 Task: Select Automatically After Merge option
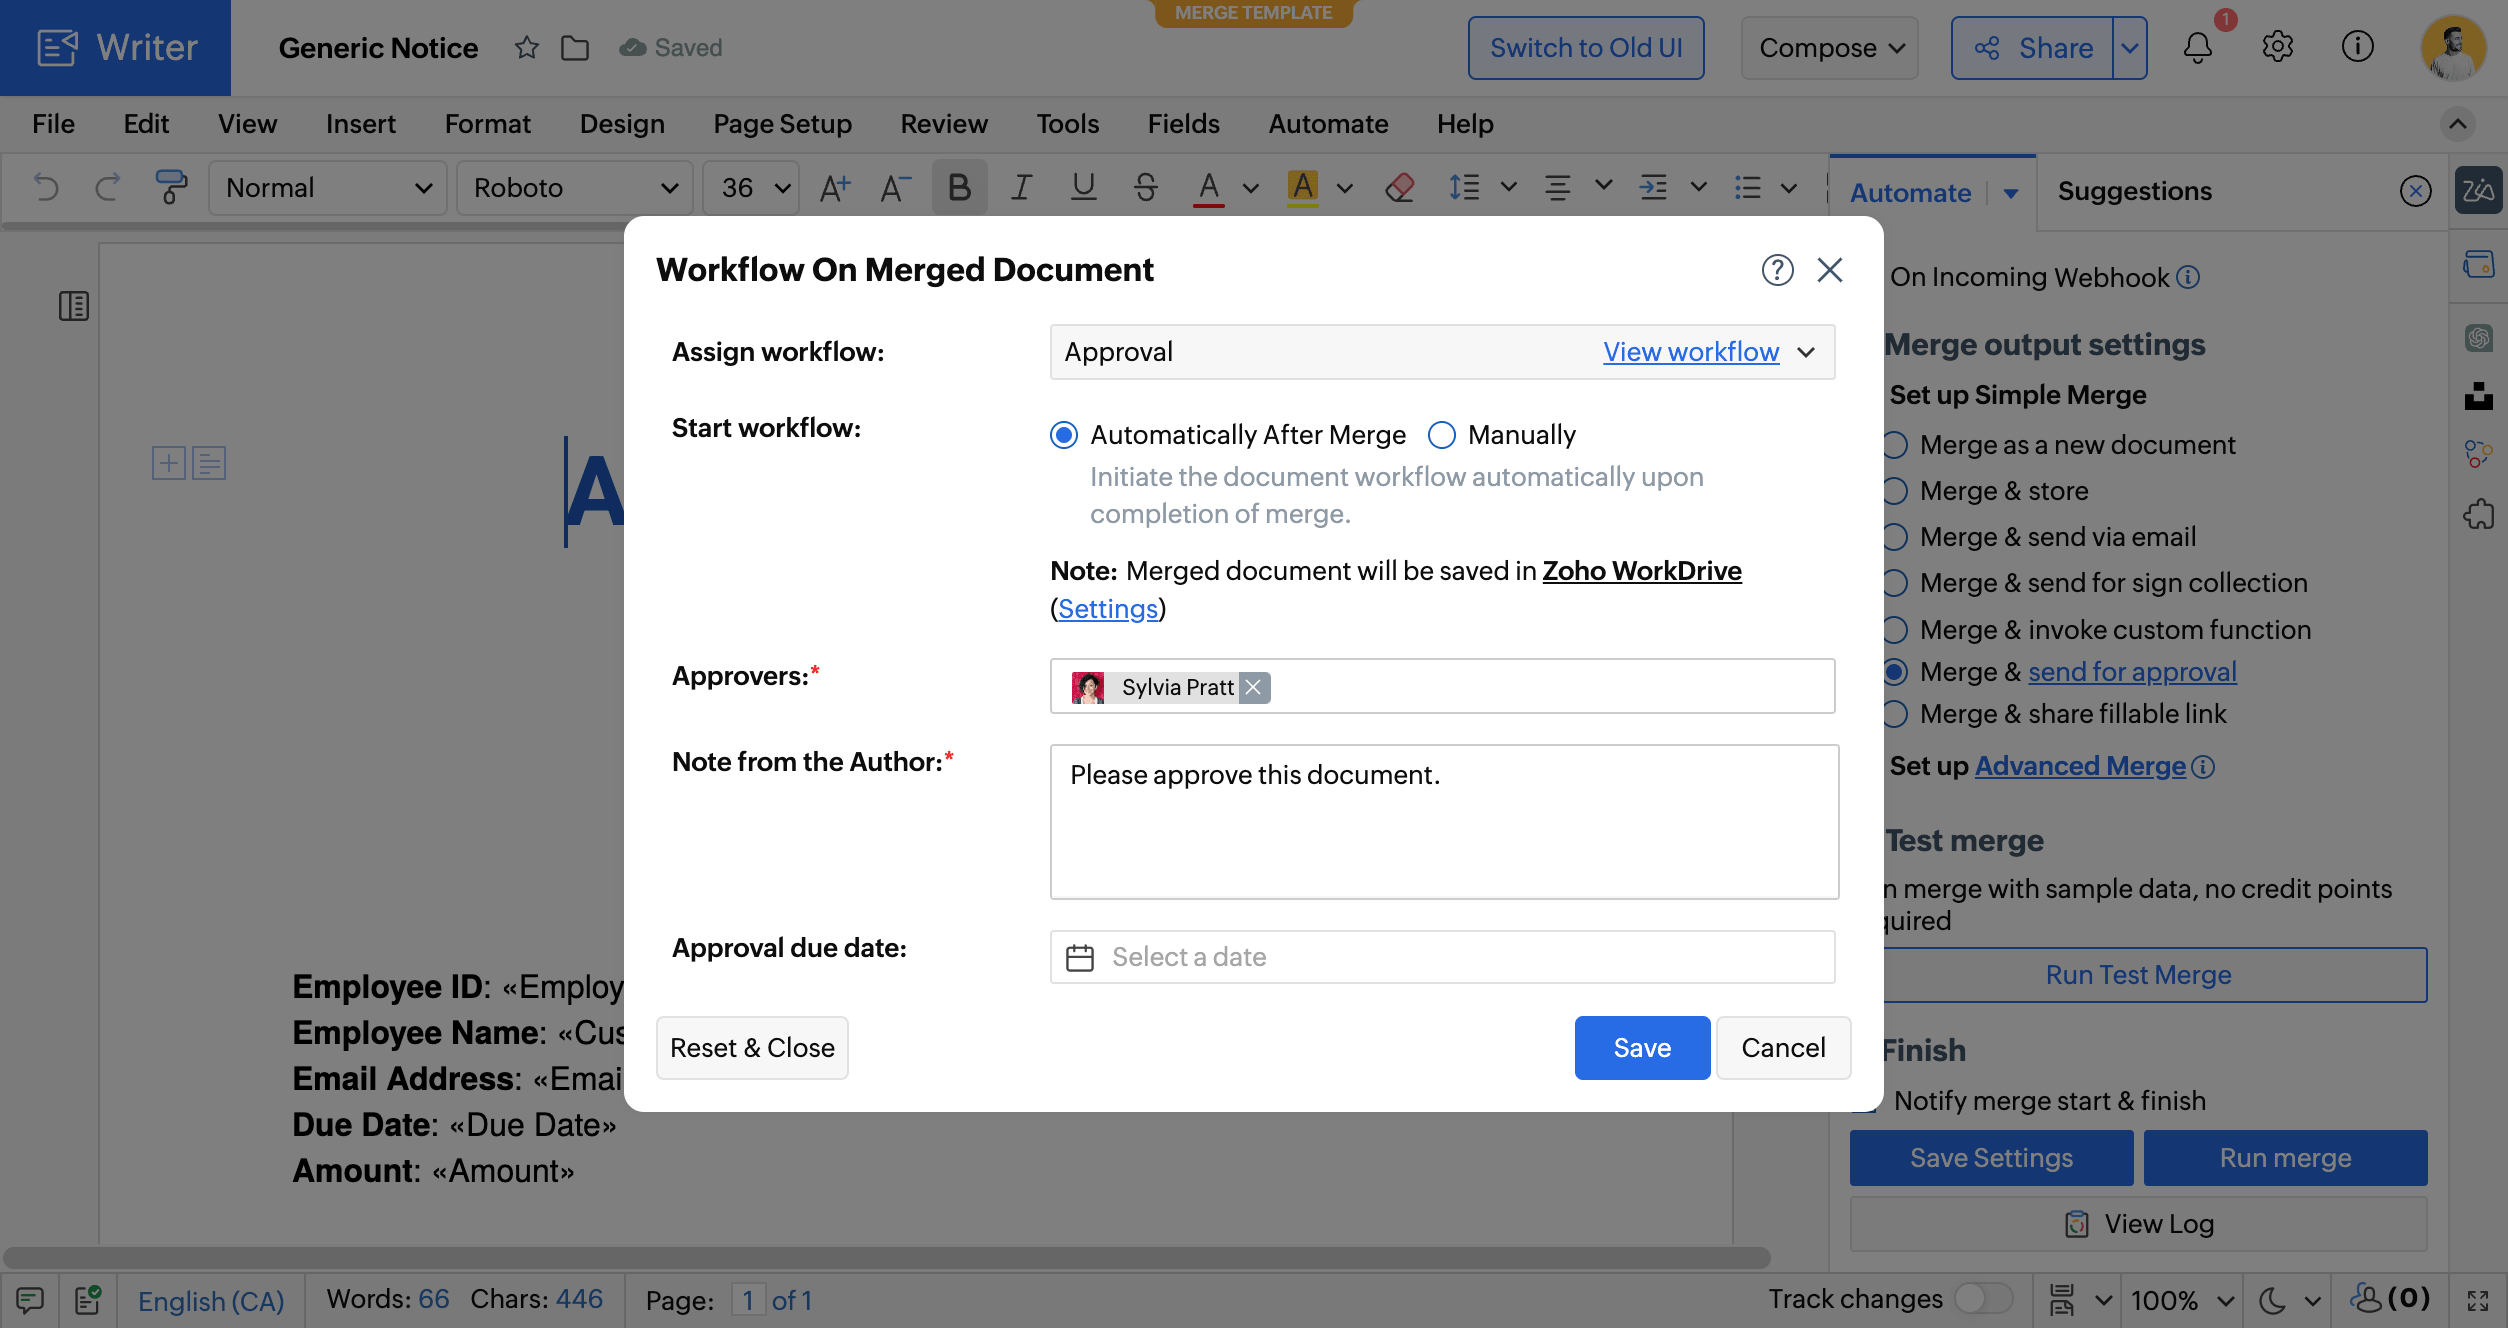pyautogui.click(x=1064, y=435)
